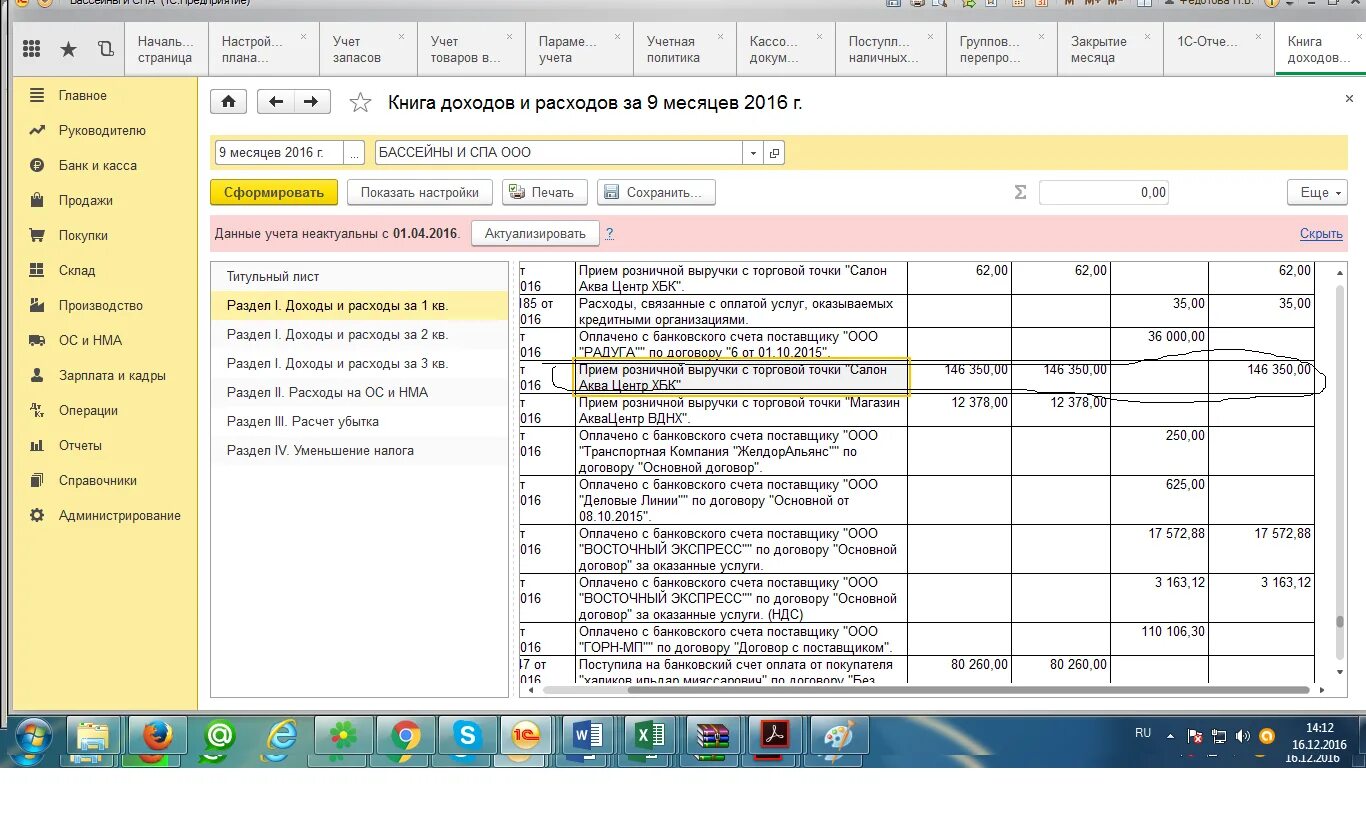Navigate back with the left arrow
This screenshot has height=813, width=1366.
pos(276,102)
